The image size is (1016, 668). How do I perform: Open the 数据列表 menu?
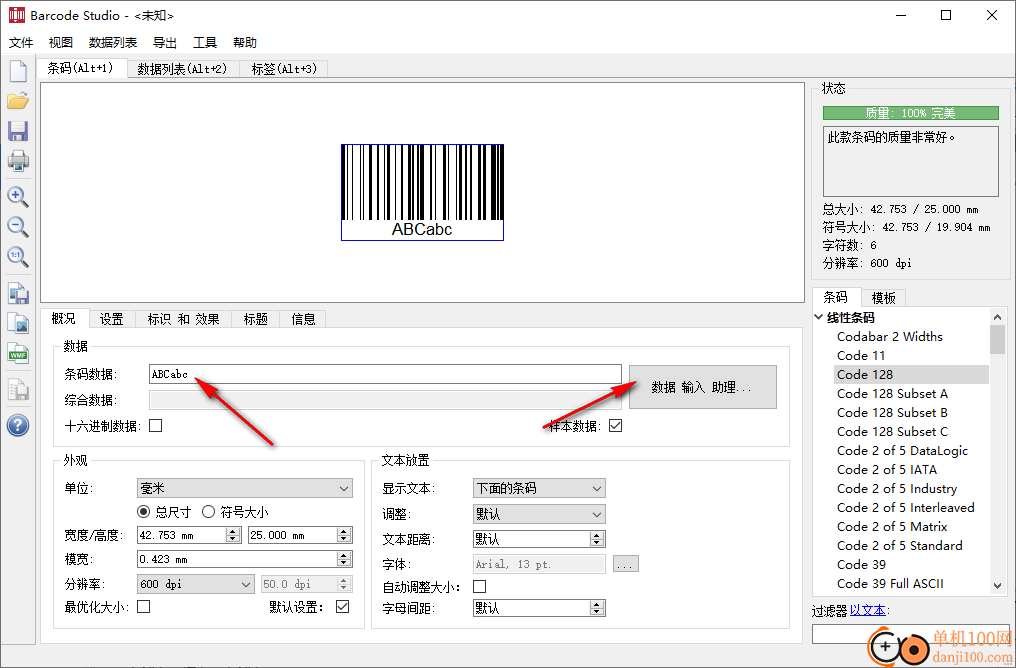coord(113,43)
